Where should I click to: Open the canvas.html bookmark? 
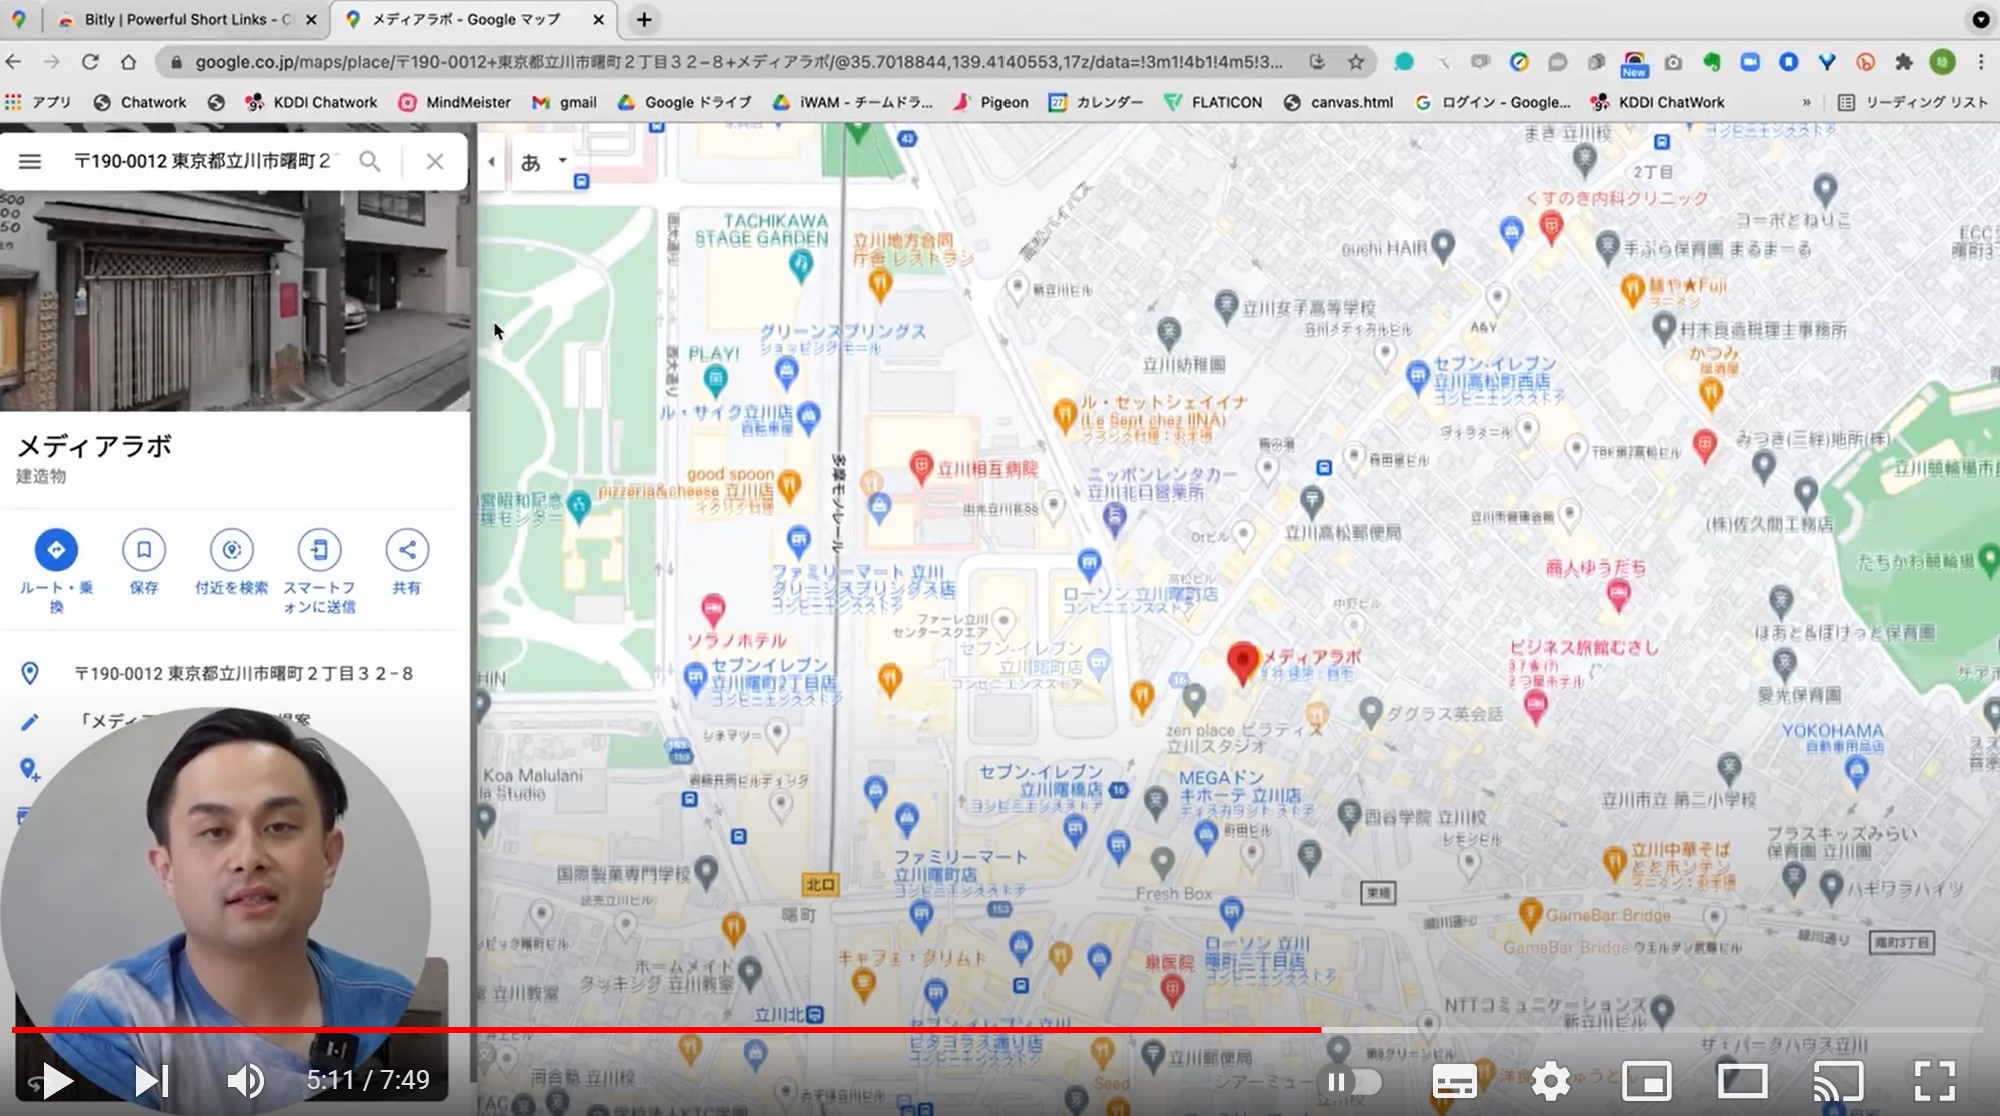tap(1339, 102)
